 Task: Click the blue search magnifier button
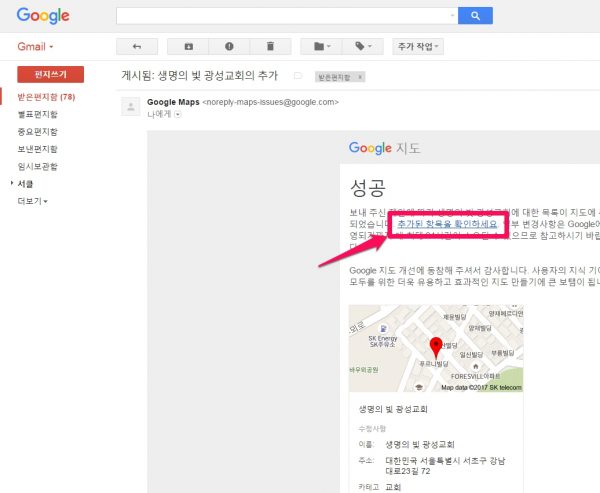475,16
